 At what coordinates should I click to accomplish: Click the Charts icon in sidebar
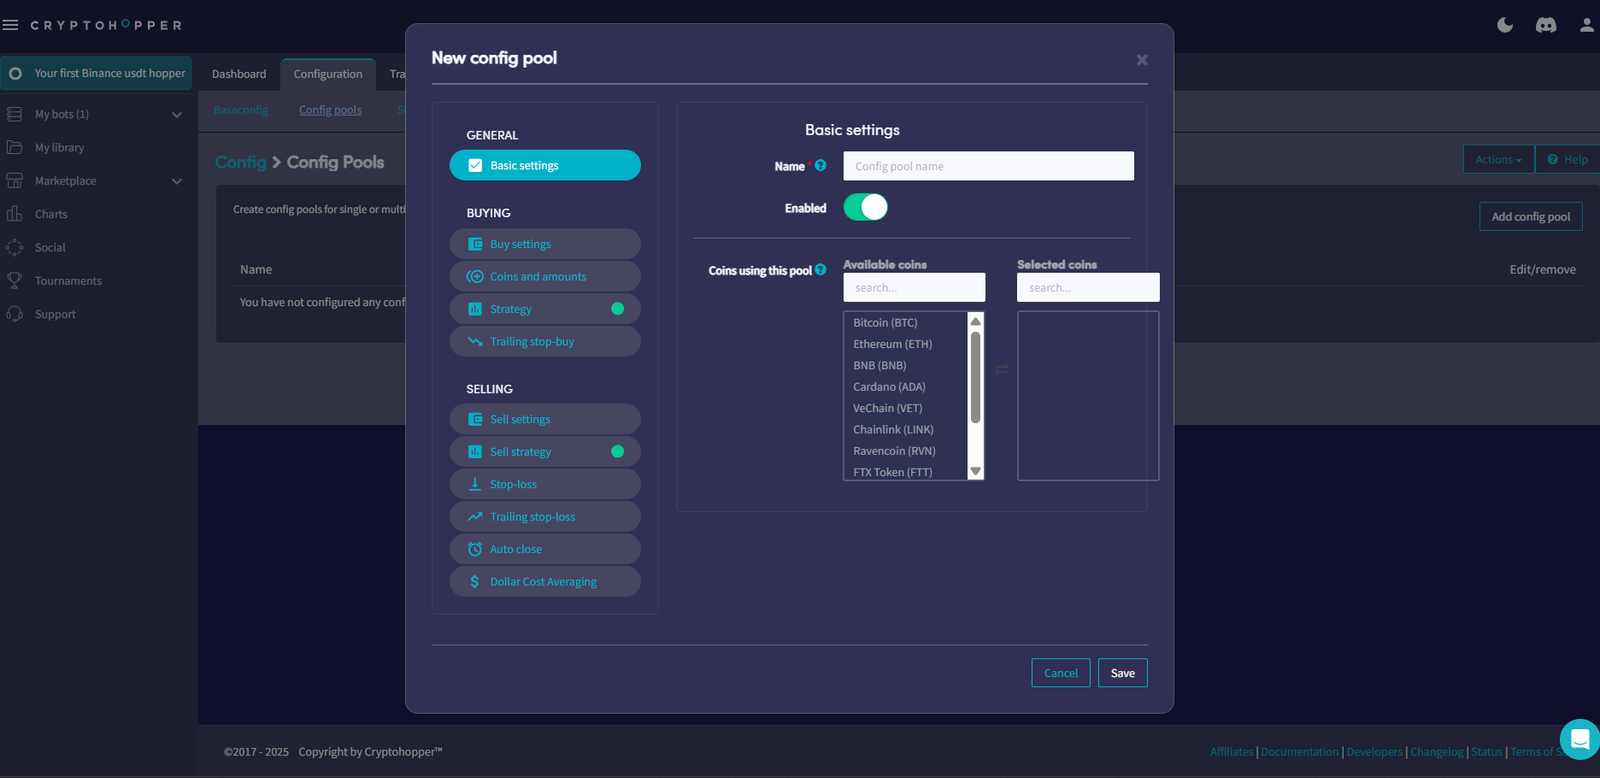pyautogui.click(x=15, y=214)
